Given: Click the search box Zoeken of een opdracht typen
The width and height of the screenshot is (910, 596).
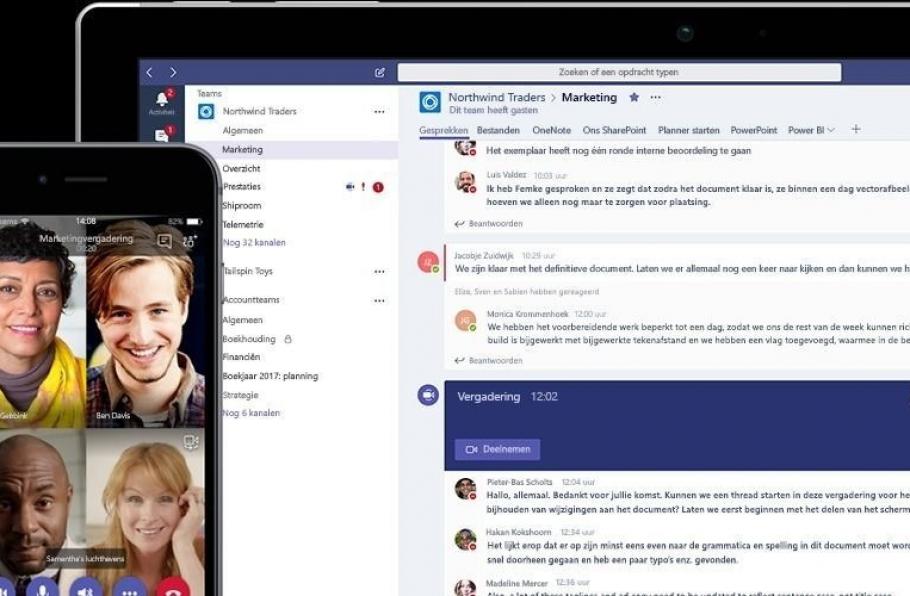Looking at the screenshot, I should [619, 73].
